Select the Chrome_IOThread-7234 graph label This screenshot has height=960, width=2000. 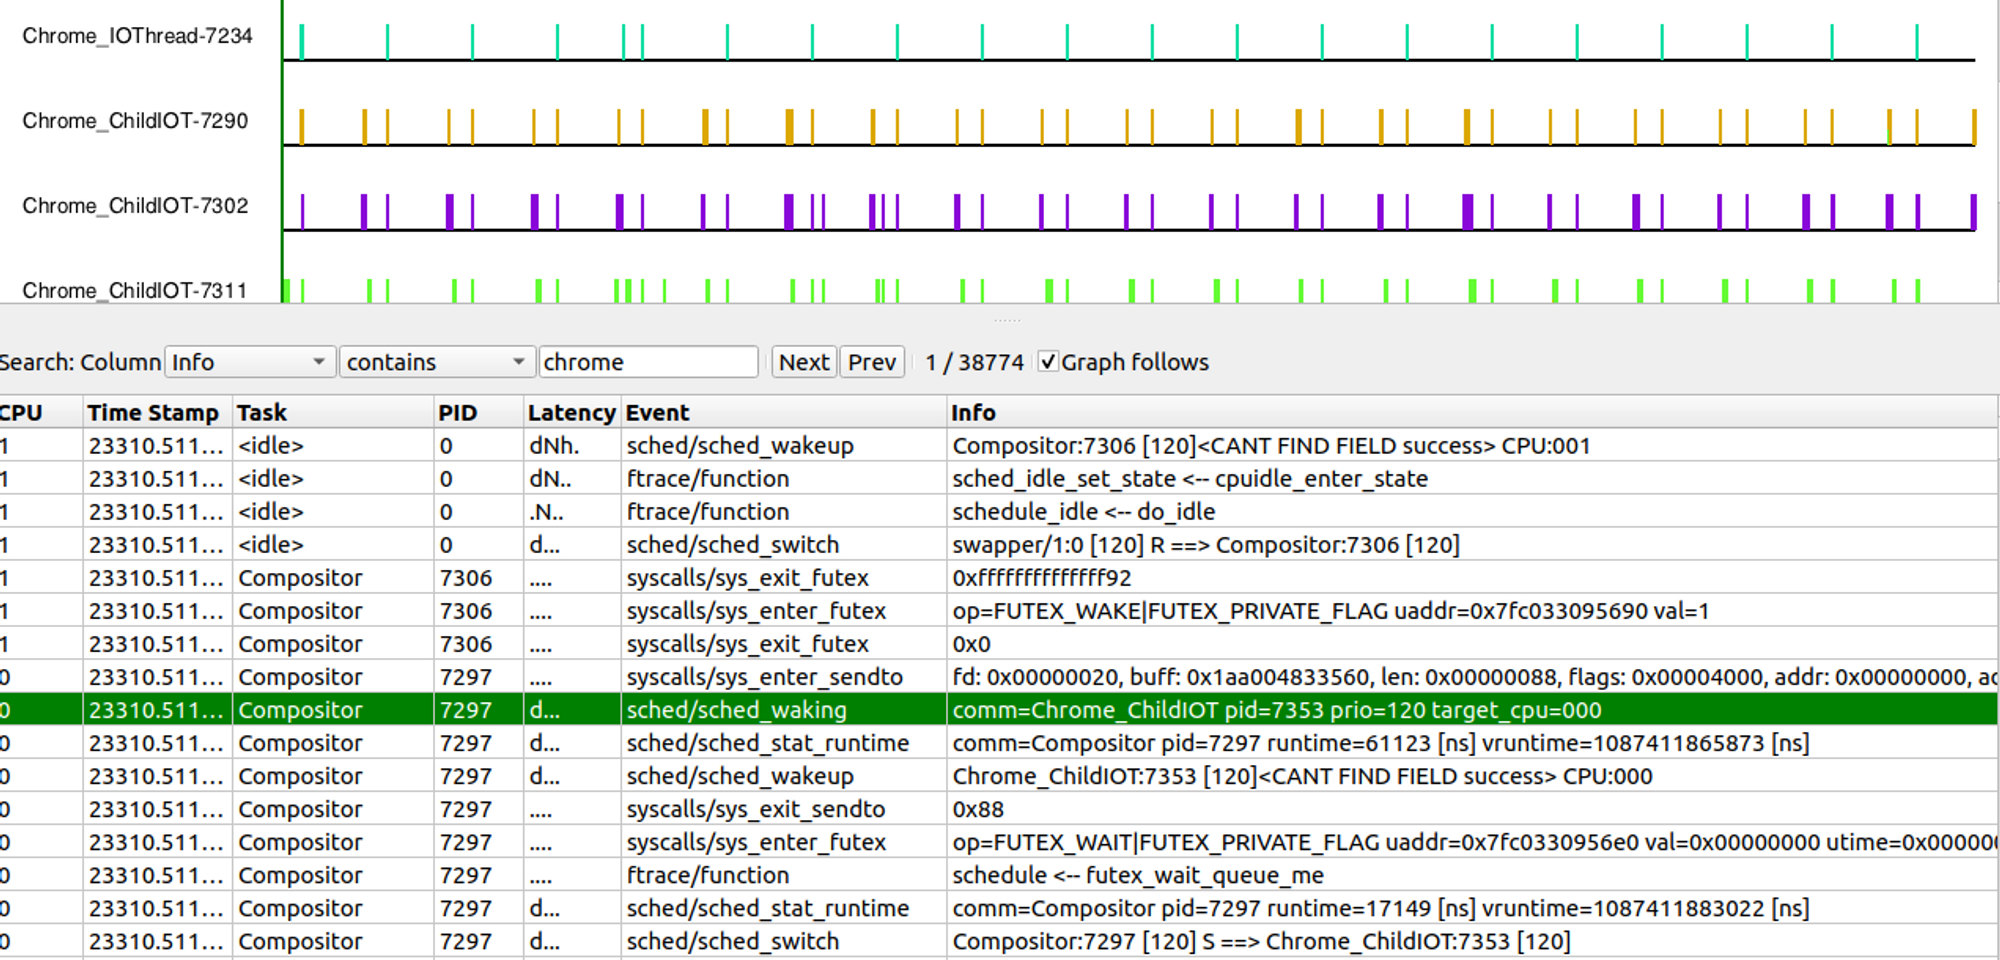(138, 36)
